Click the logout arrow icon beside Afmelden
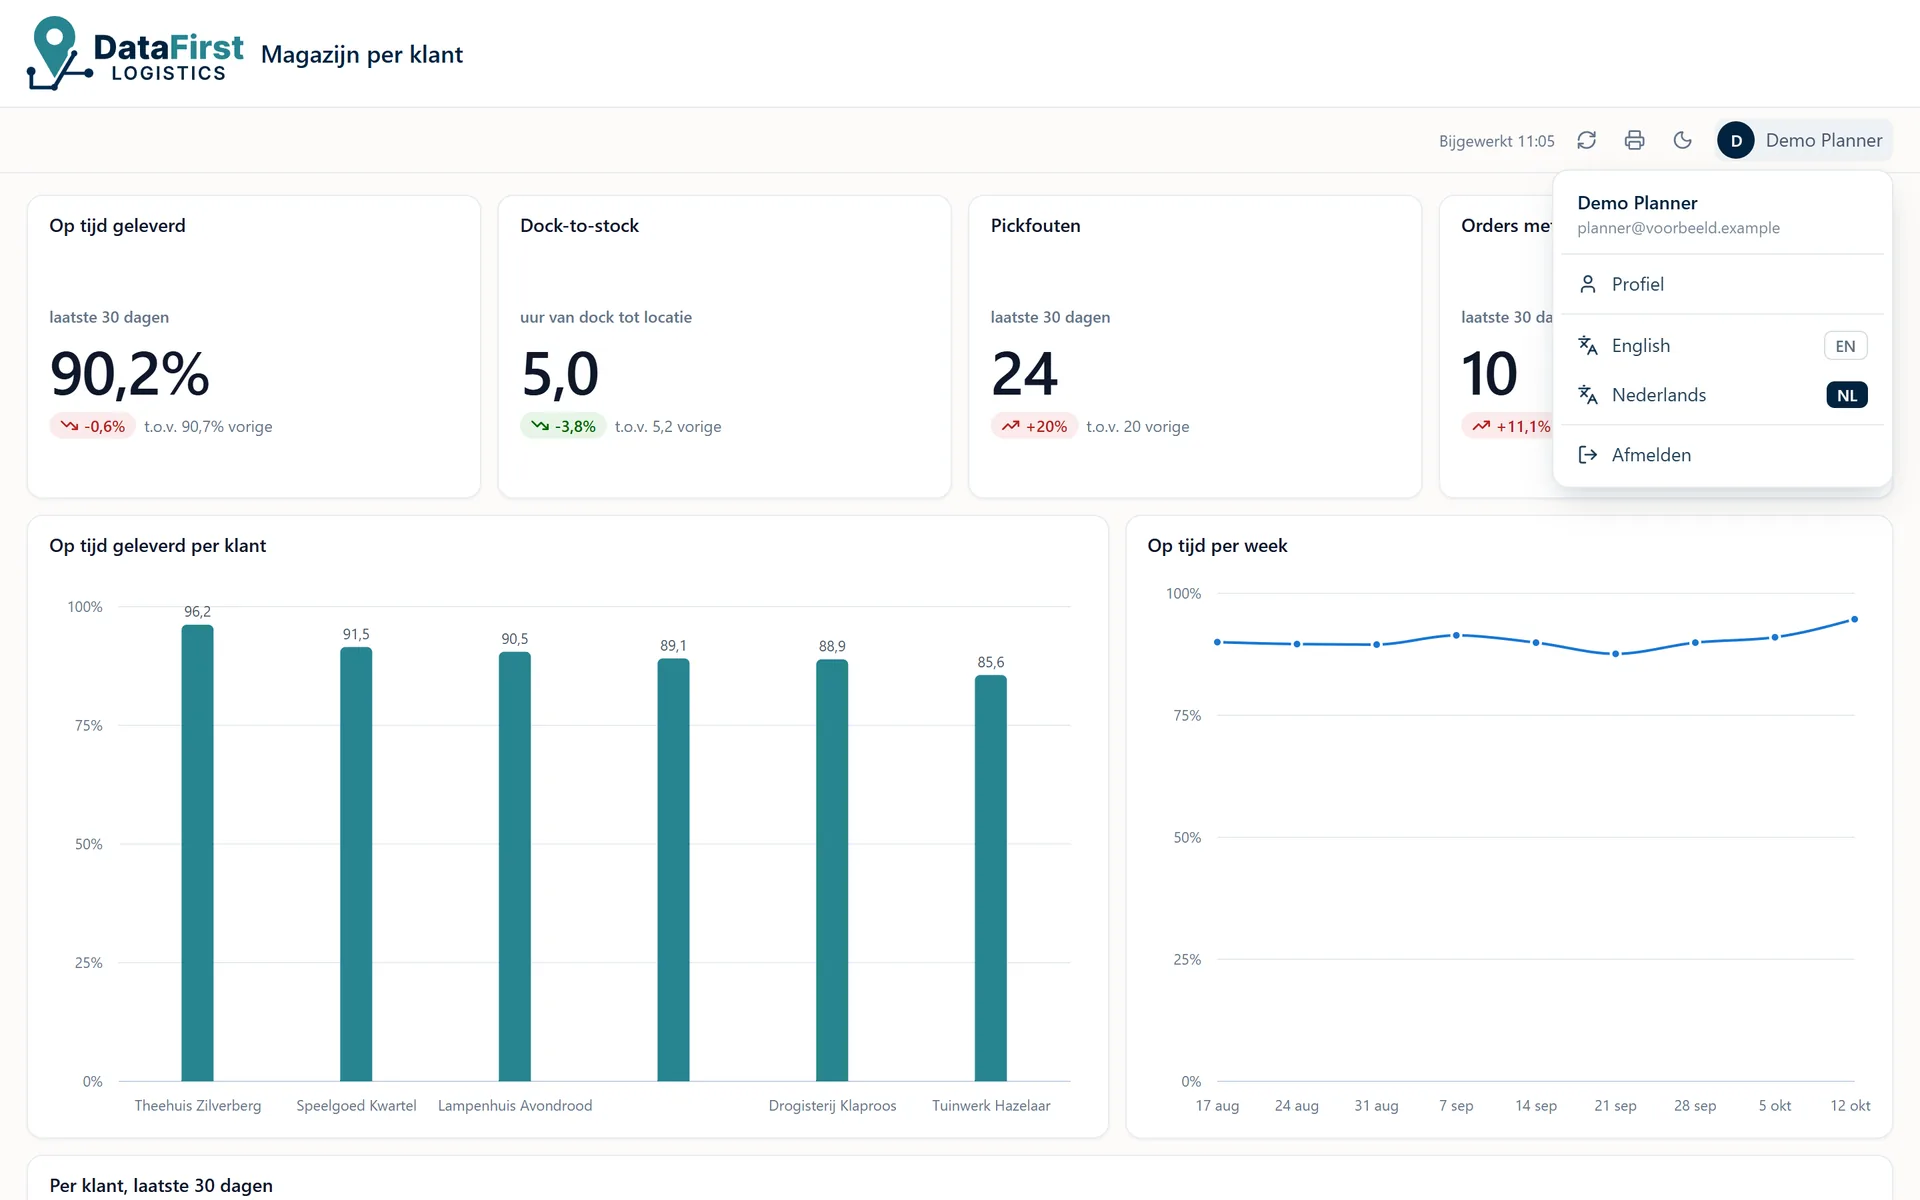The image size is (1920, 1200). tap(1587, 455)
